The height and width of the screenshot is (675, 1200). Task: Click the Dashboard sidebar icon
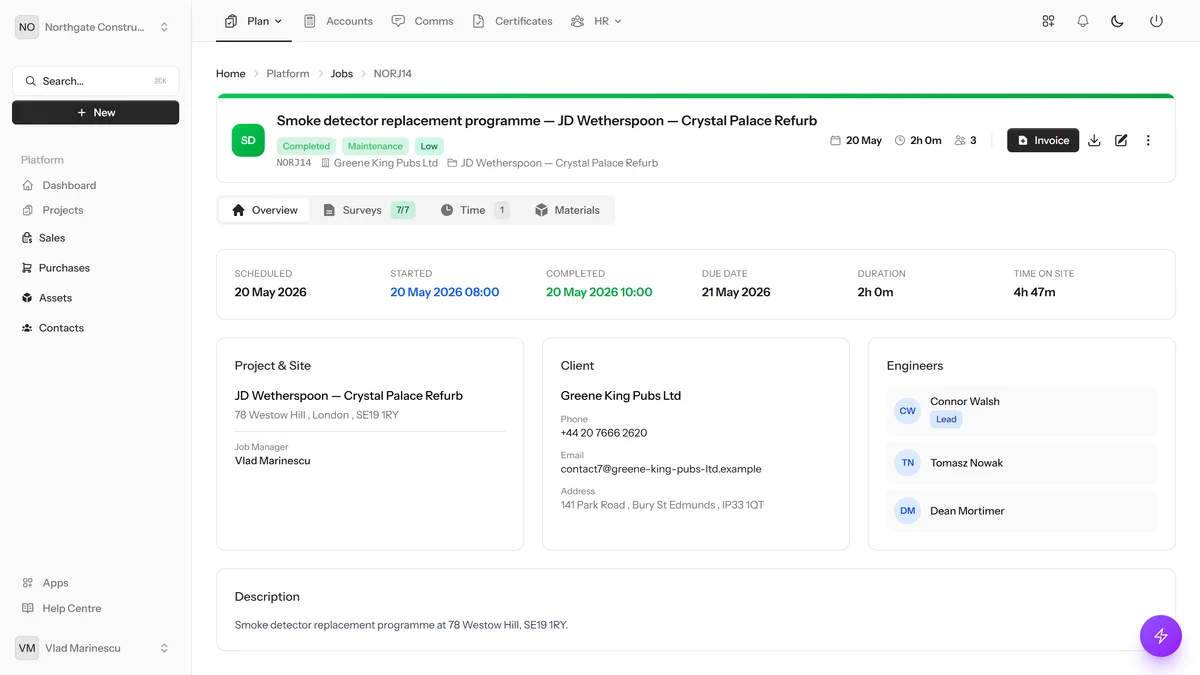(28, 185)
